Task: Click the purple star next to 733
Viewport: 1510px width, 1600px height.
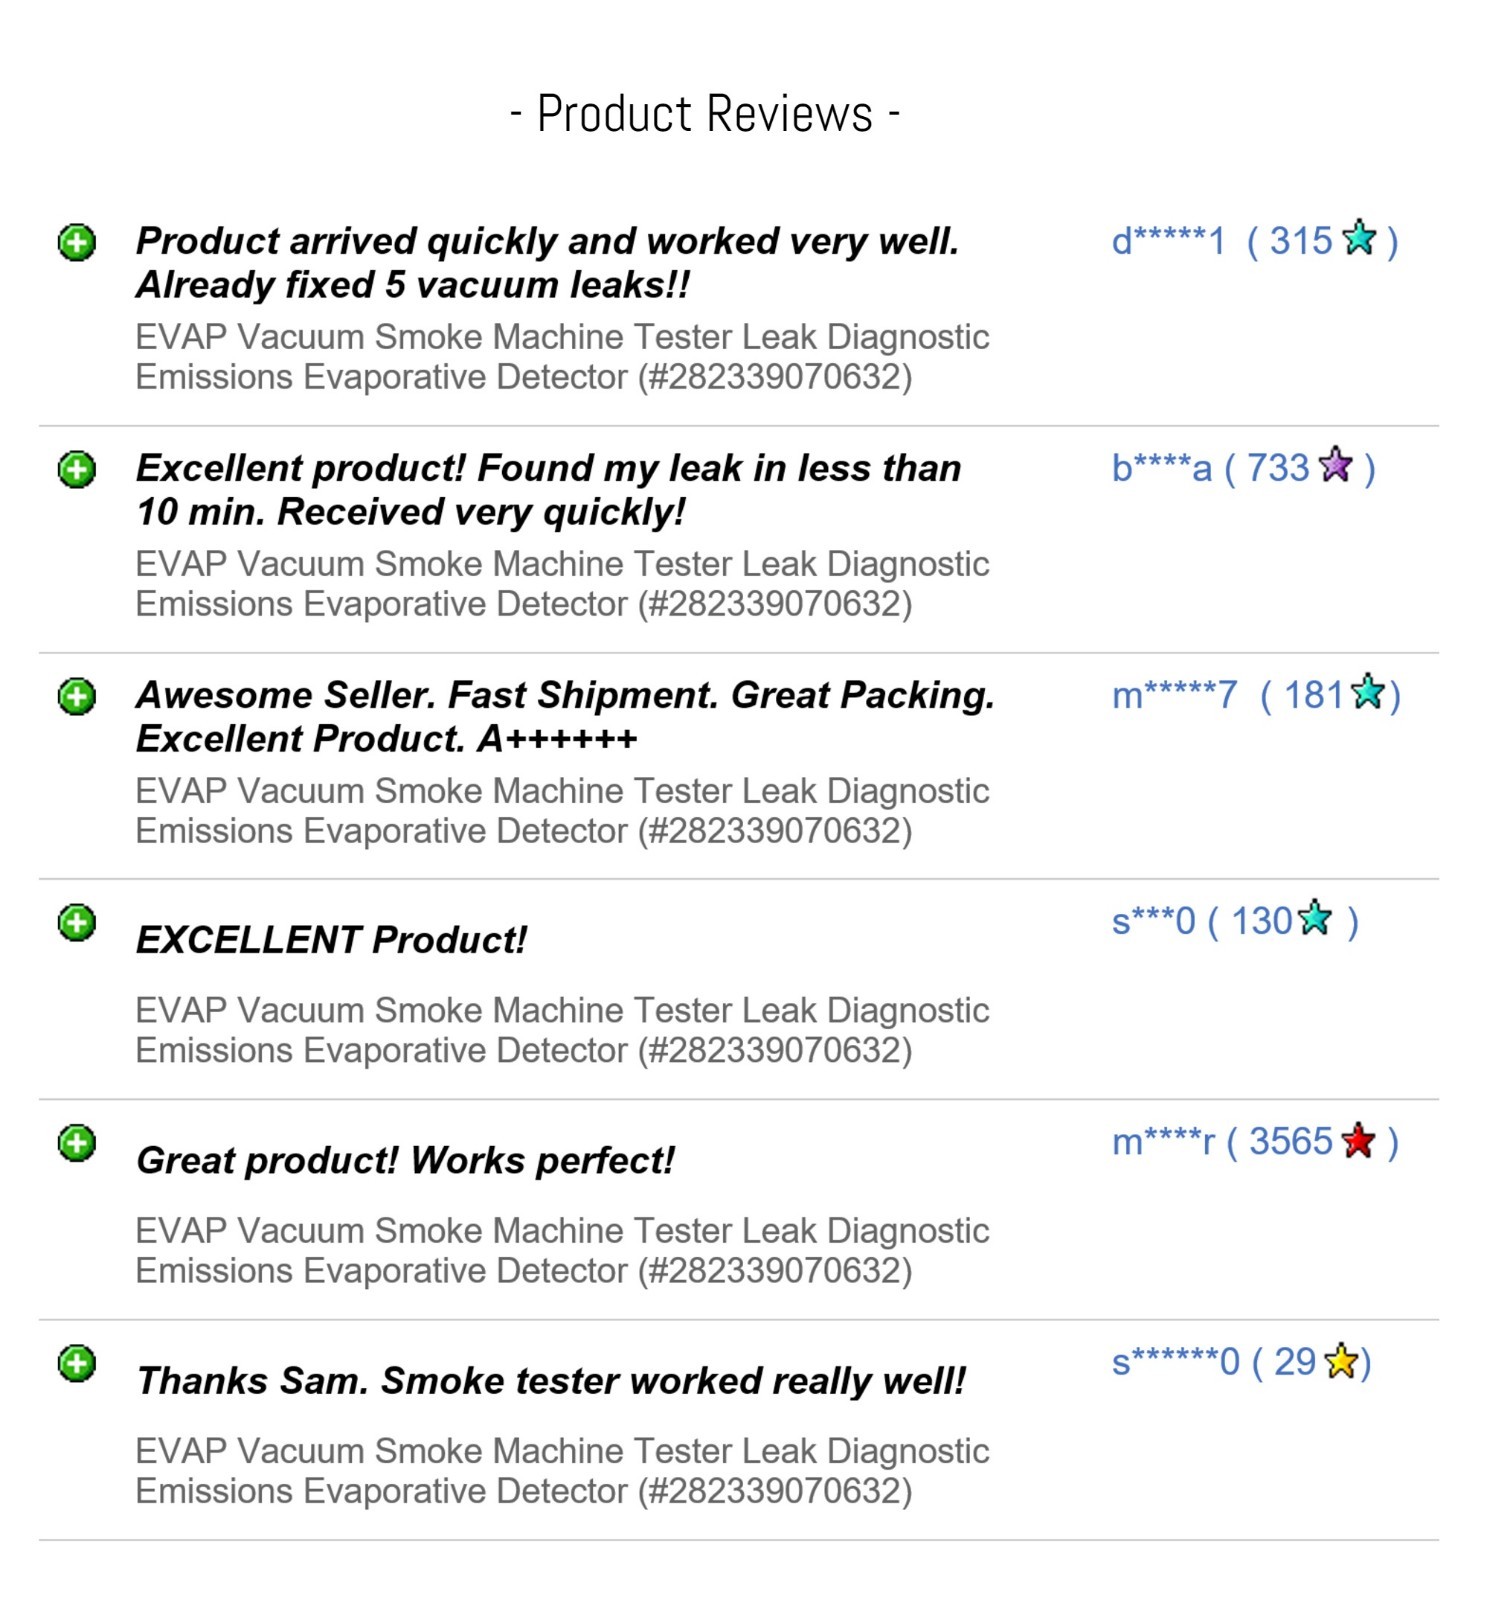Action: click(x=1336, y=465)
